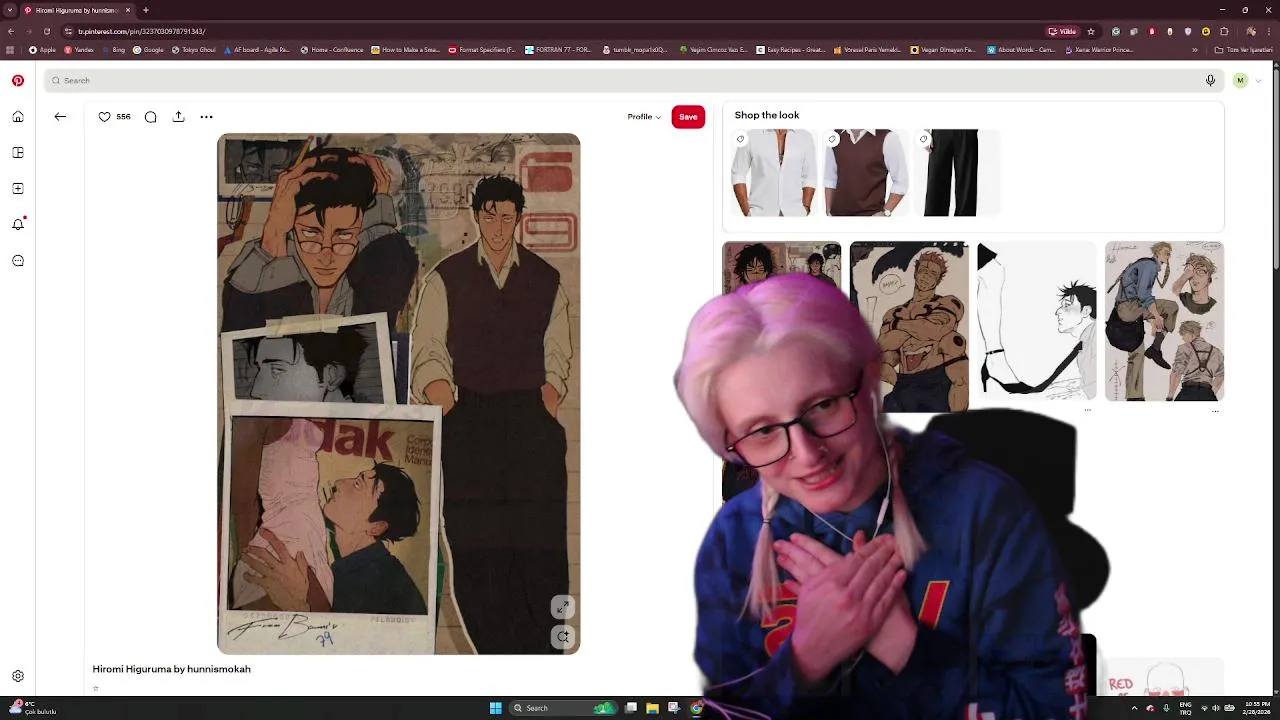Click the browser address bar URL

click(x=141, y=31)
